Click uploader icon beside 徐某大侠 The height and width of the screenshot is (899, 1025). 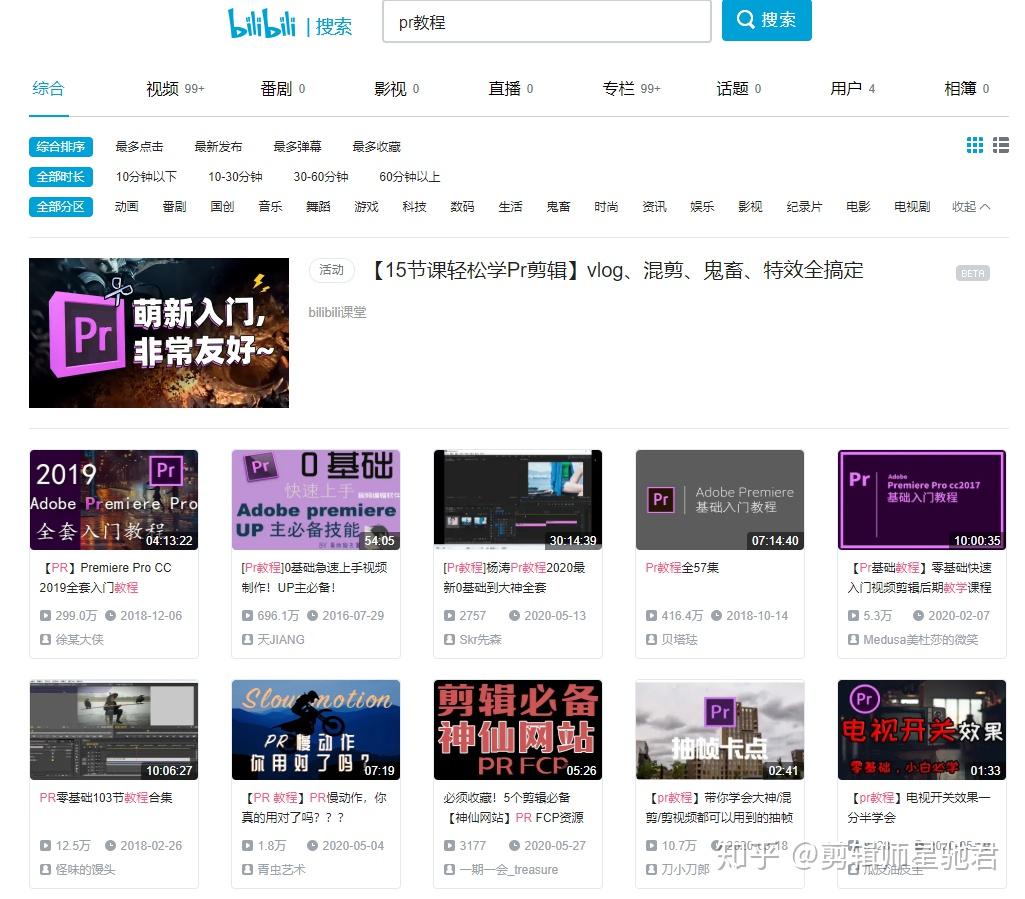click(45, 639)
